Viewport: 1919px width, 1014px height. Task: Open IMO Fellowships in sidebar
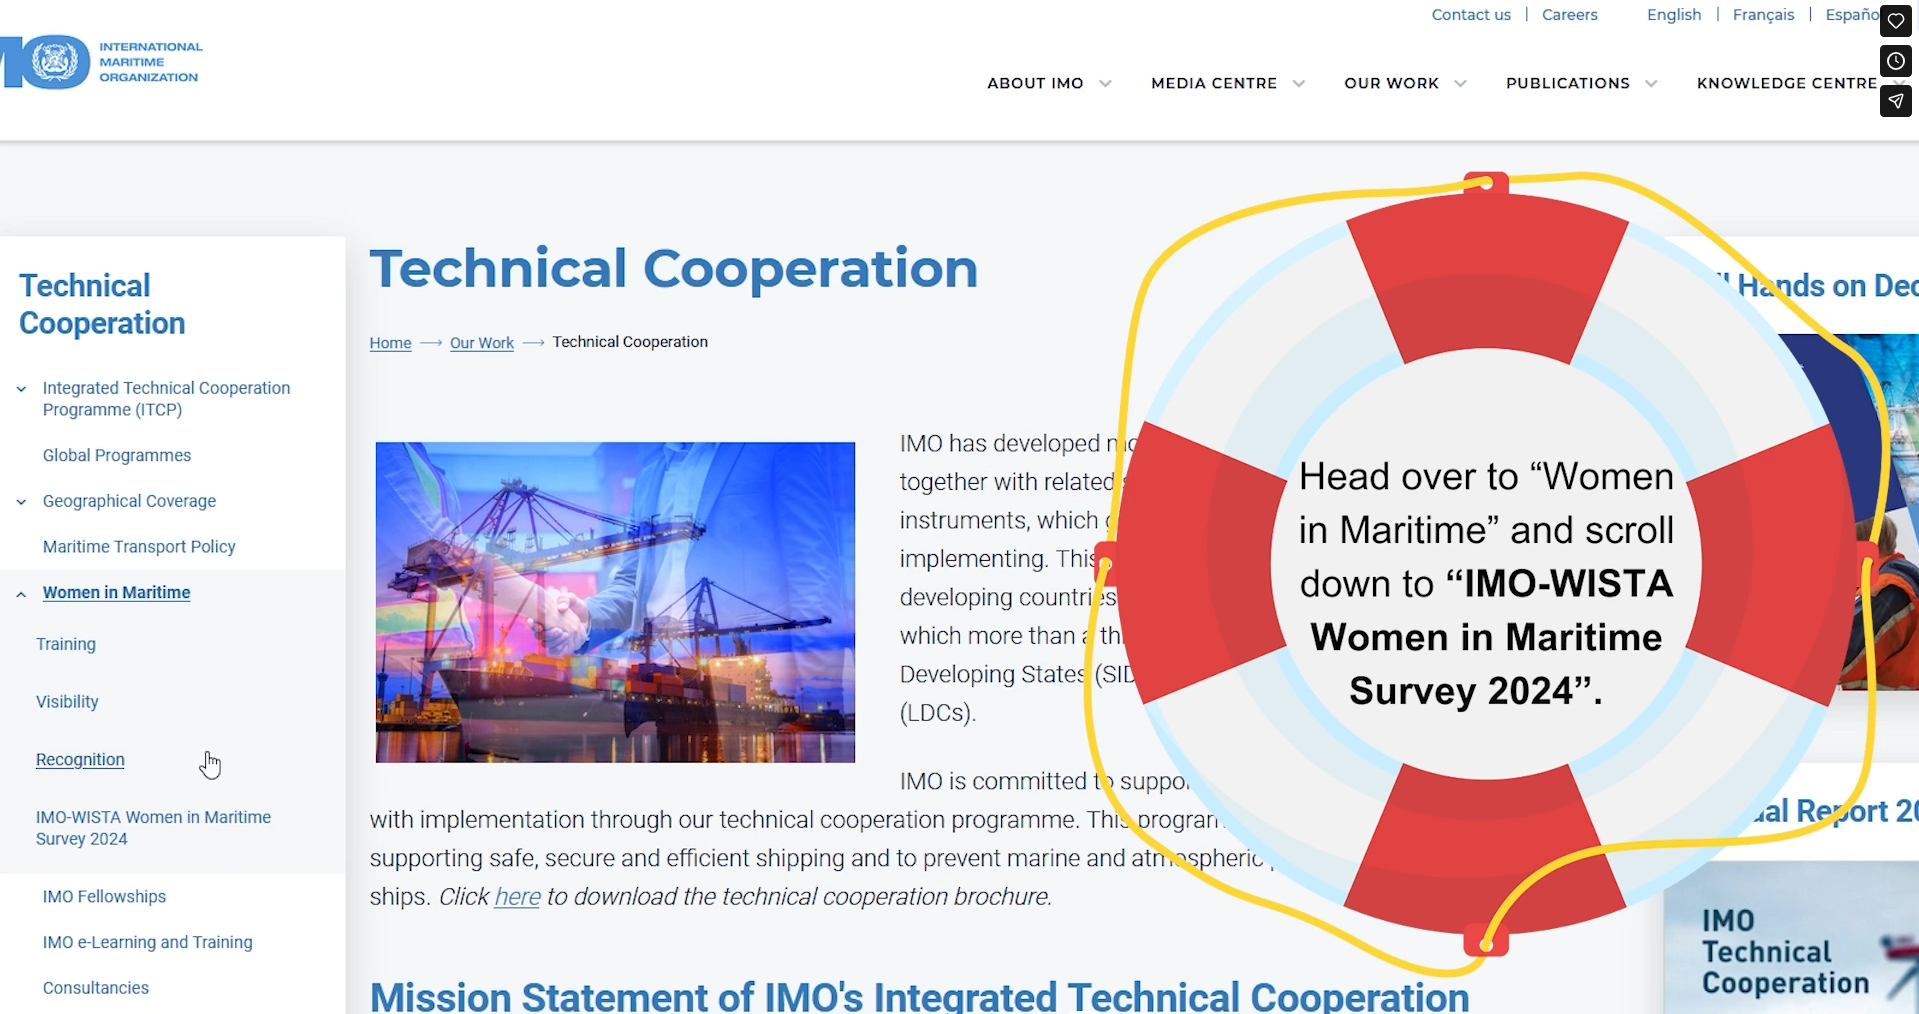point(104,897)
